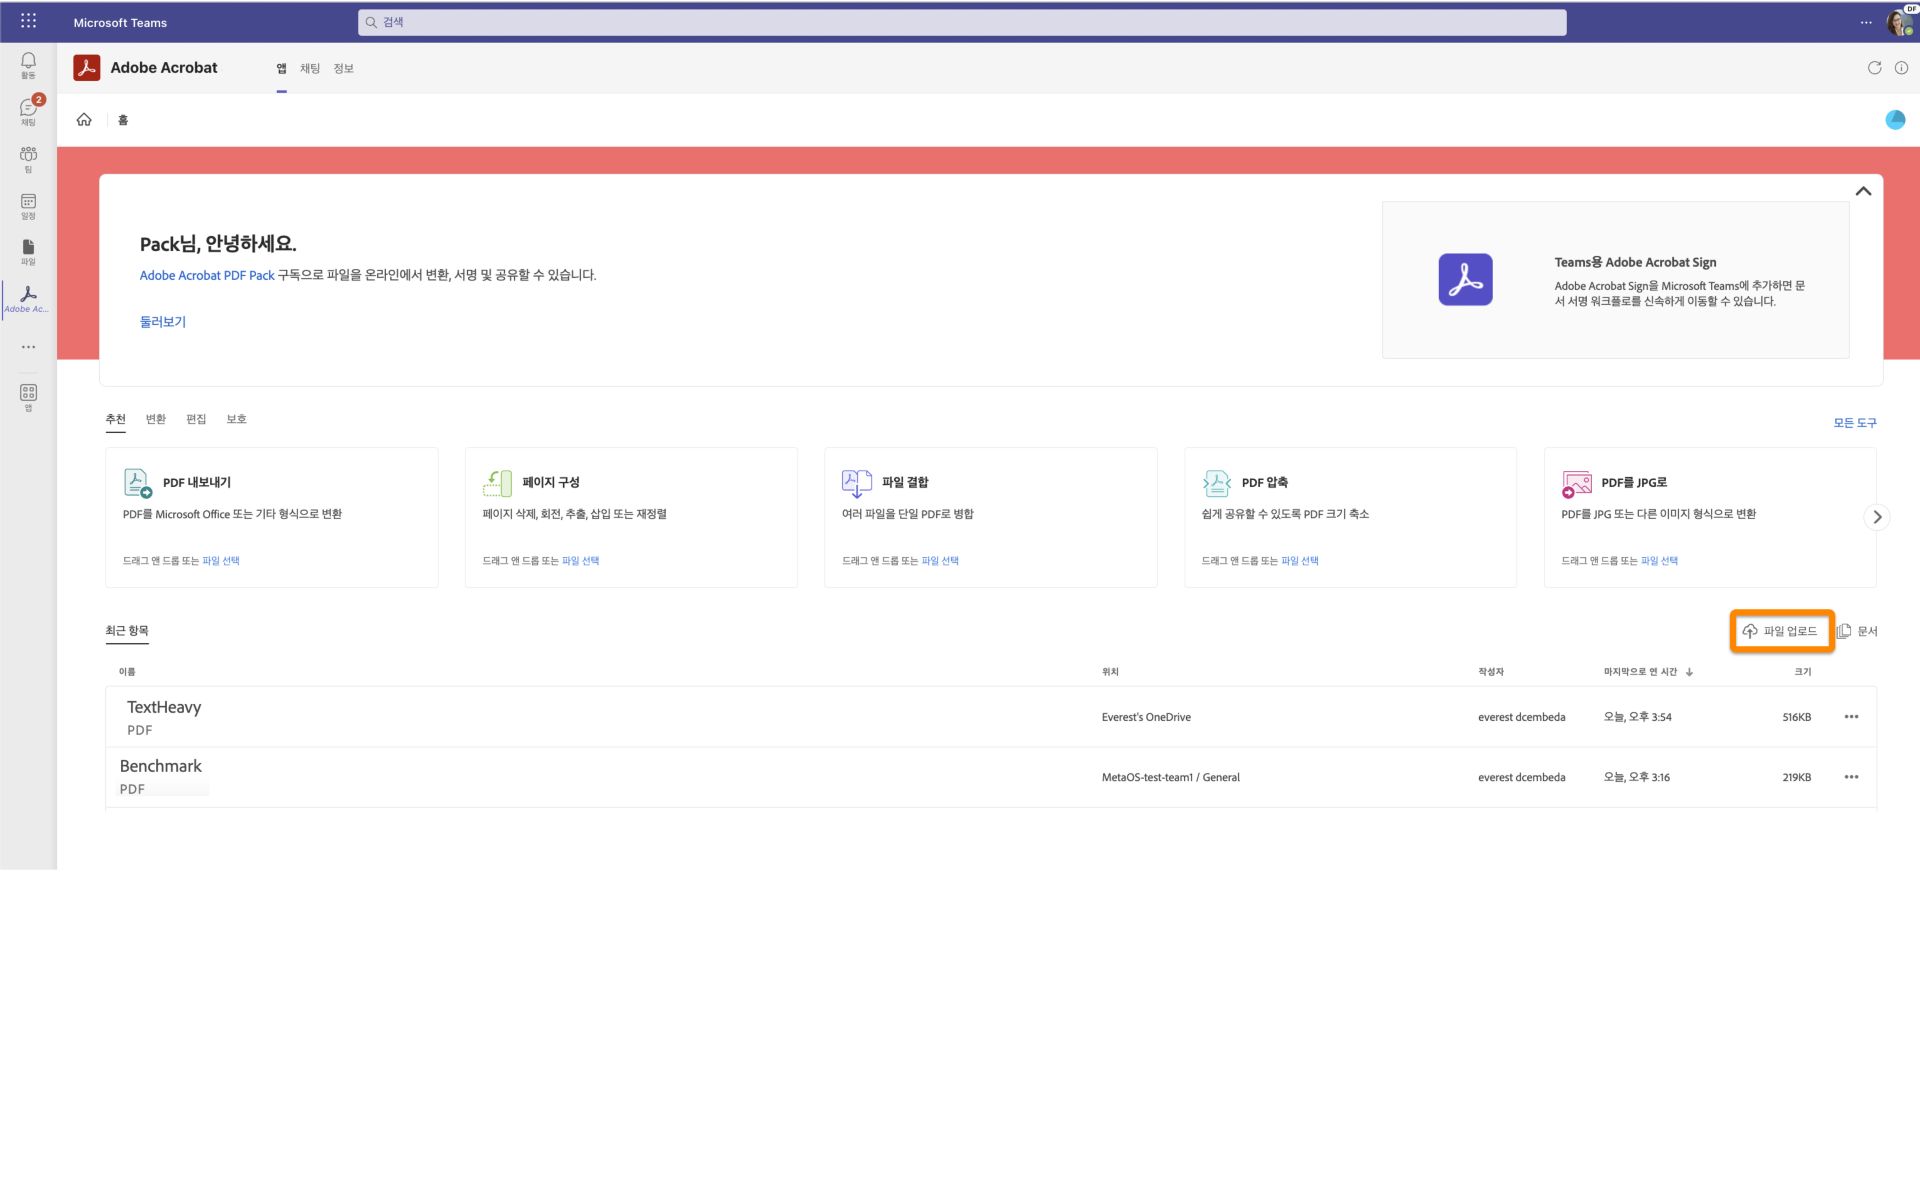
Task: Open Chat with 2 unread messages
Action: click(x=28, y=111)
